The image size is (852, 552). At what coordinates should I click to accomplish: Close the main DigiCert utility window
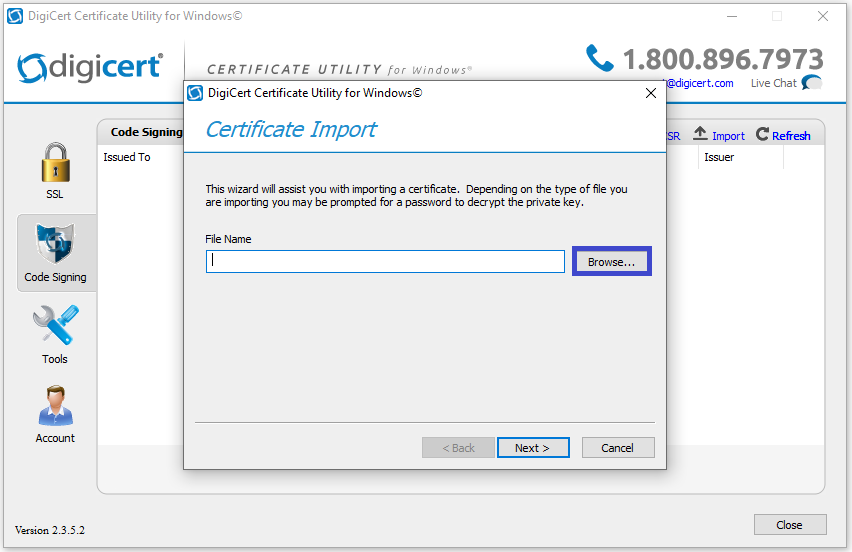823,16
